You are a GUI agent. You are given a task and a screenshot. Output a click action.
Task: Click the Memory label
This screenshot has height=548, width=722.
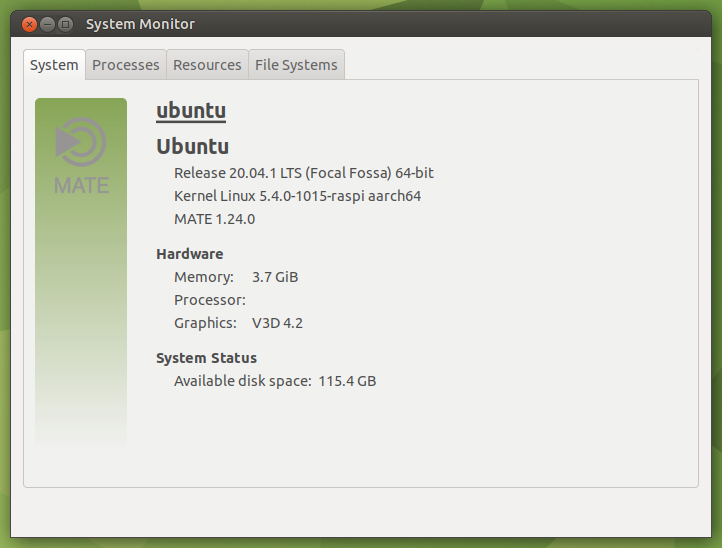pyautogui.click(x=204, y=277)
